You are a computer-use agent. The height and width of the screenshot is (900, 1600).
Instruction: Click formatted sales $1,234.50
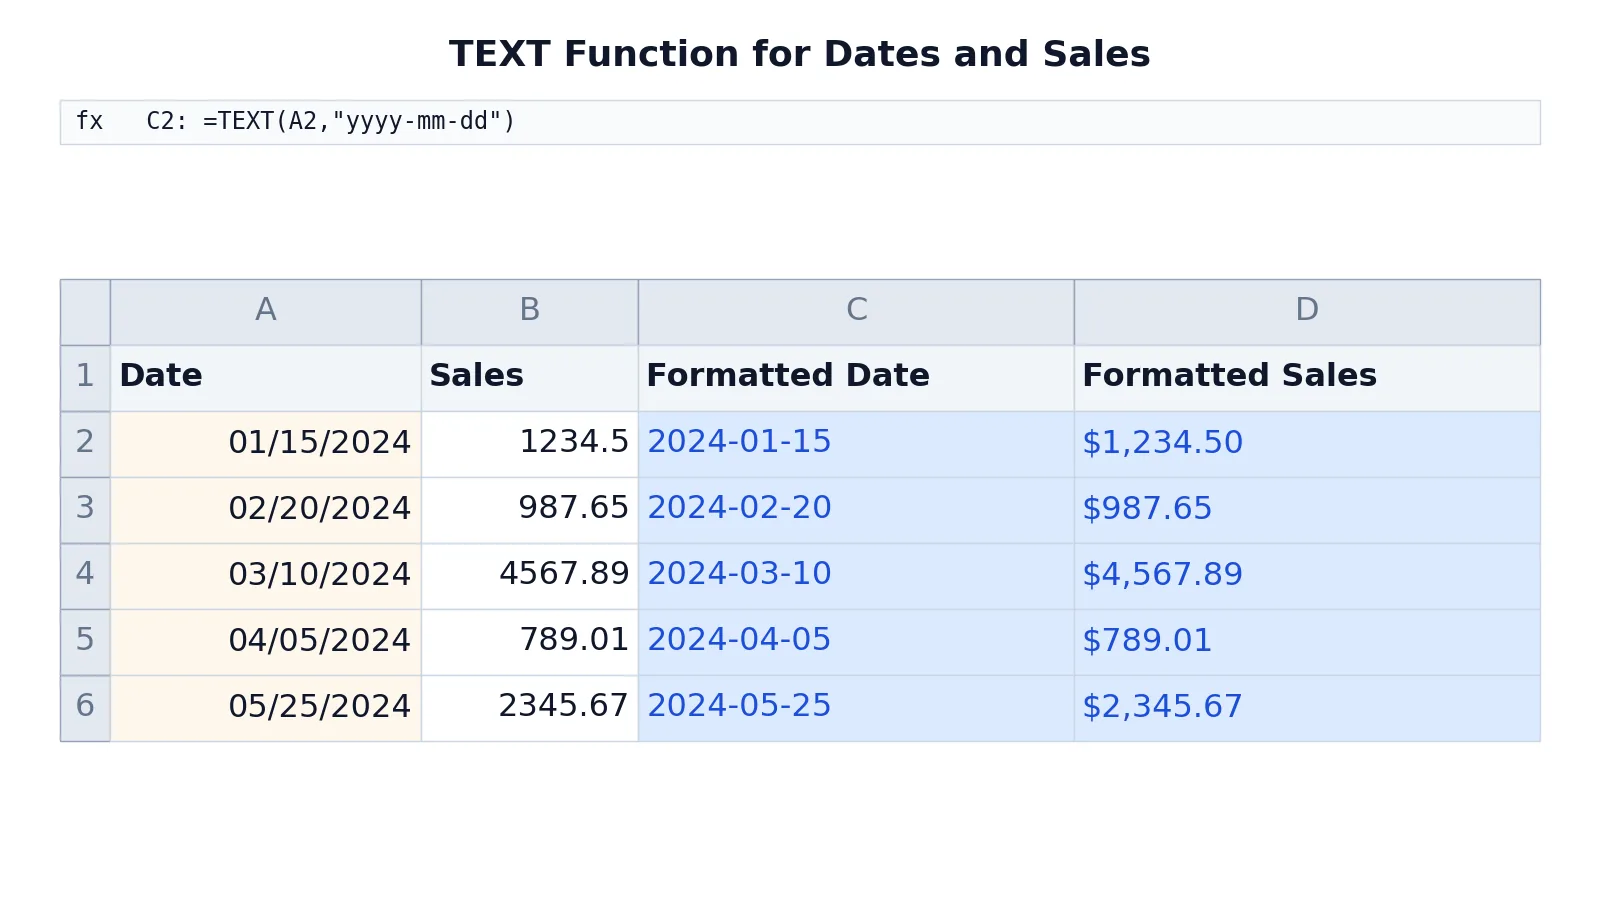(1307, 444)
